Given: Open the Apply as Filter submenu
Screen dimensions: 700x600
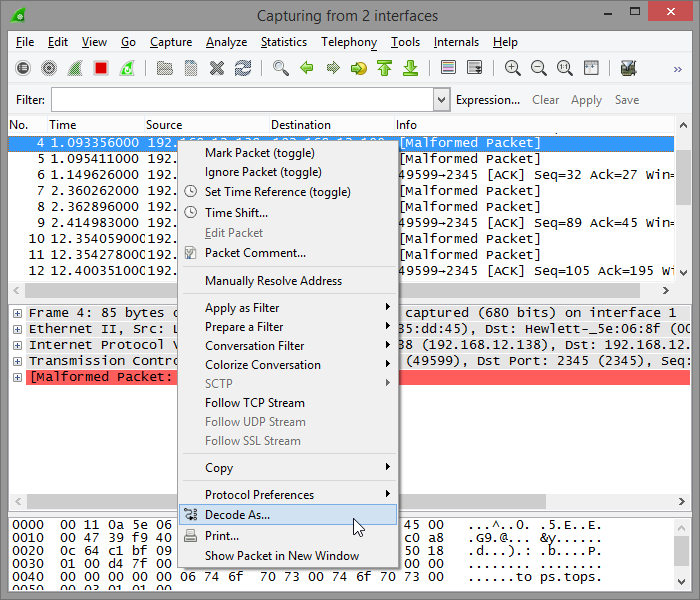Looking at the screenshot, I should (x=288, y=308).
